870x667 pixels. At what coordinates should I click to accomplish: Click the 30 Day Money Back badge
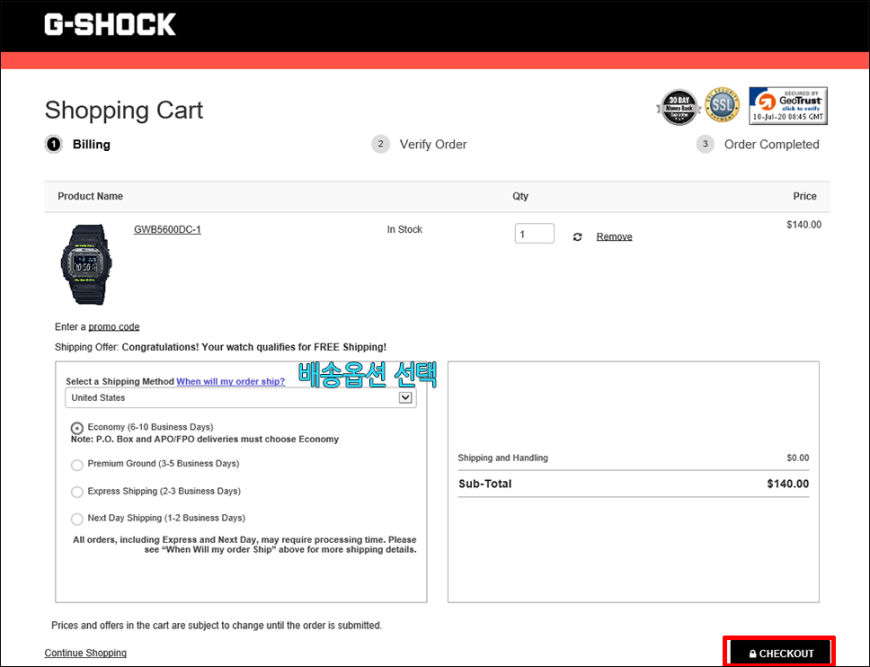click(x=679, y=107)
